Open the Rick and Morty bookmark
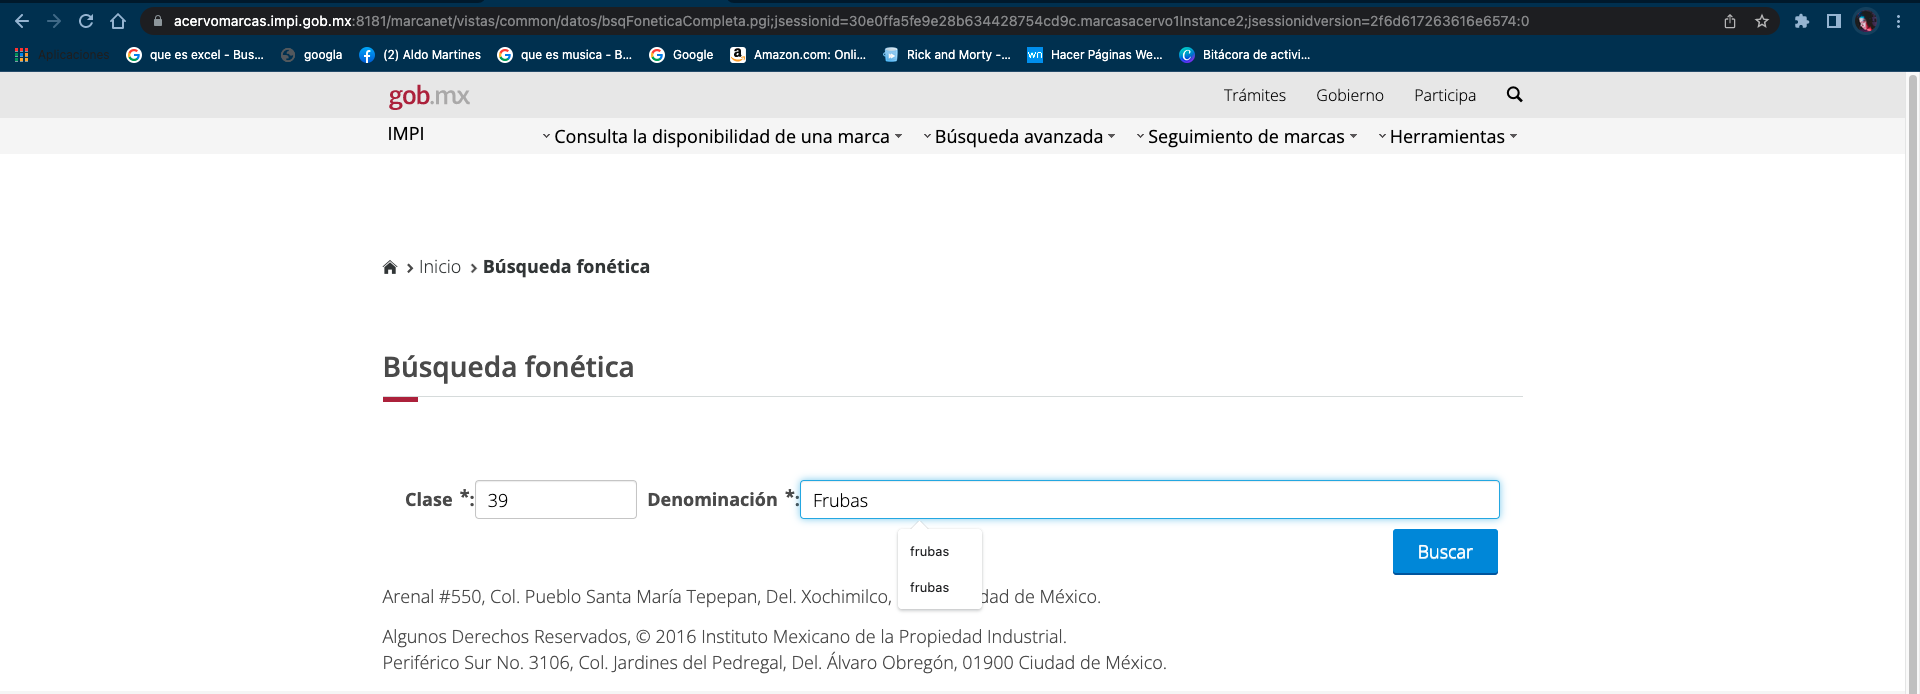 click(x=947, y=55)
